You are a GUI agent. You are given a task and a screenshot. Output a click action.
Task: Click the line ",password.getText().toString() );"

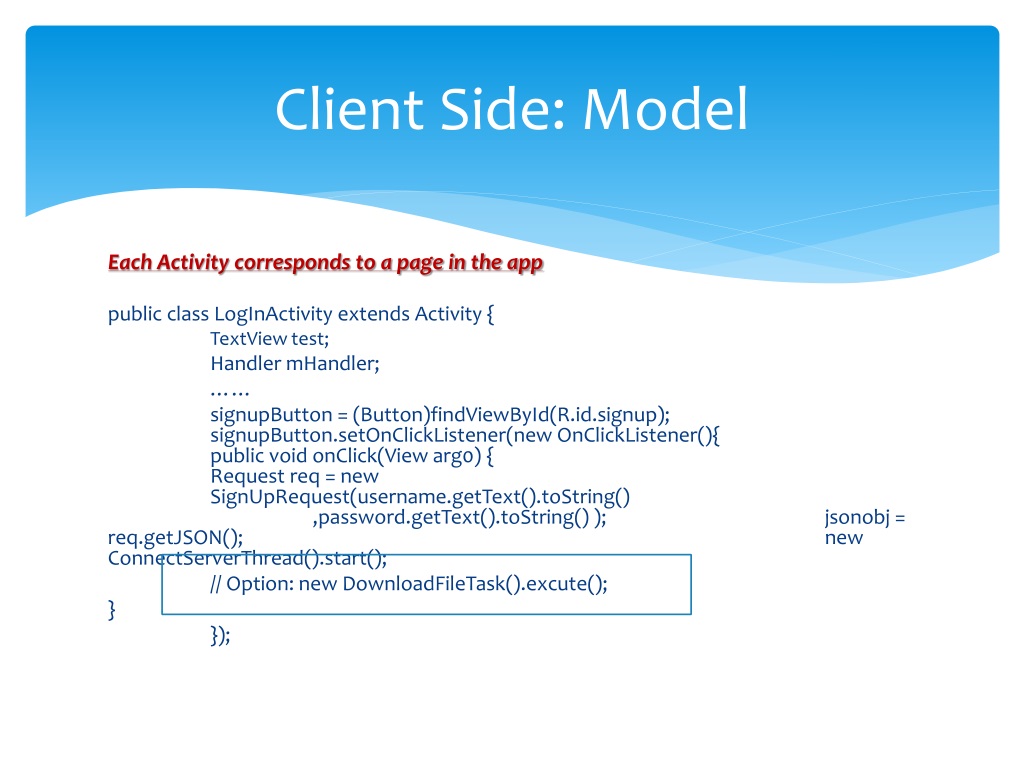click(x=459, y=518)
